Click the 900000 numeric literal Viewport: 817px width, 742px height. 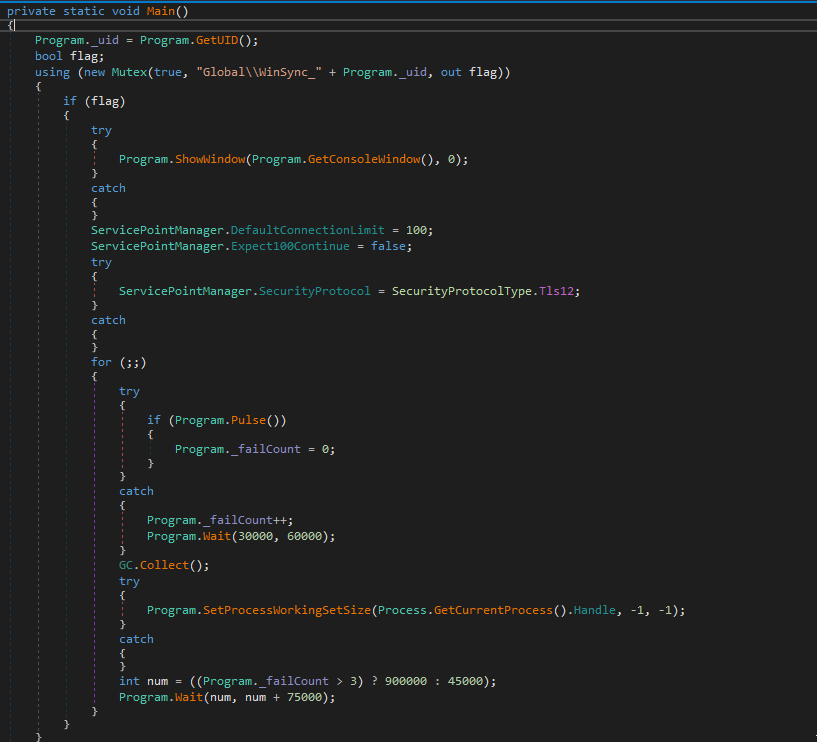click(406, 681)
